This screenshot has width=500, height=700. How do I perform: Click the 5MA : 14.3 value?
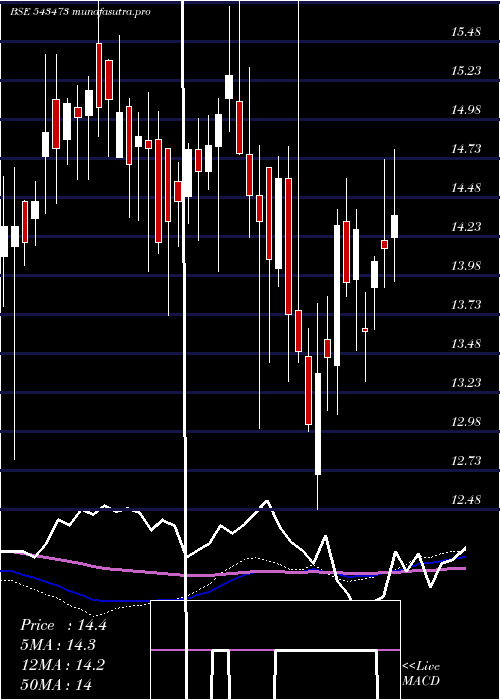click(x=58, y=645)
